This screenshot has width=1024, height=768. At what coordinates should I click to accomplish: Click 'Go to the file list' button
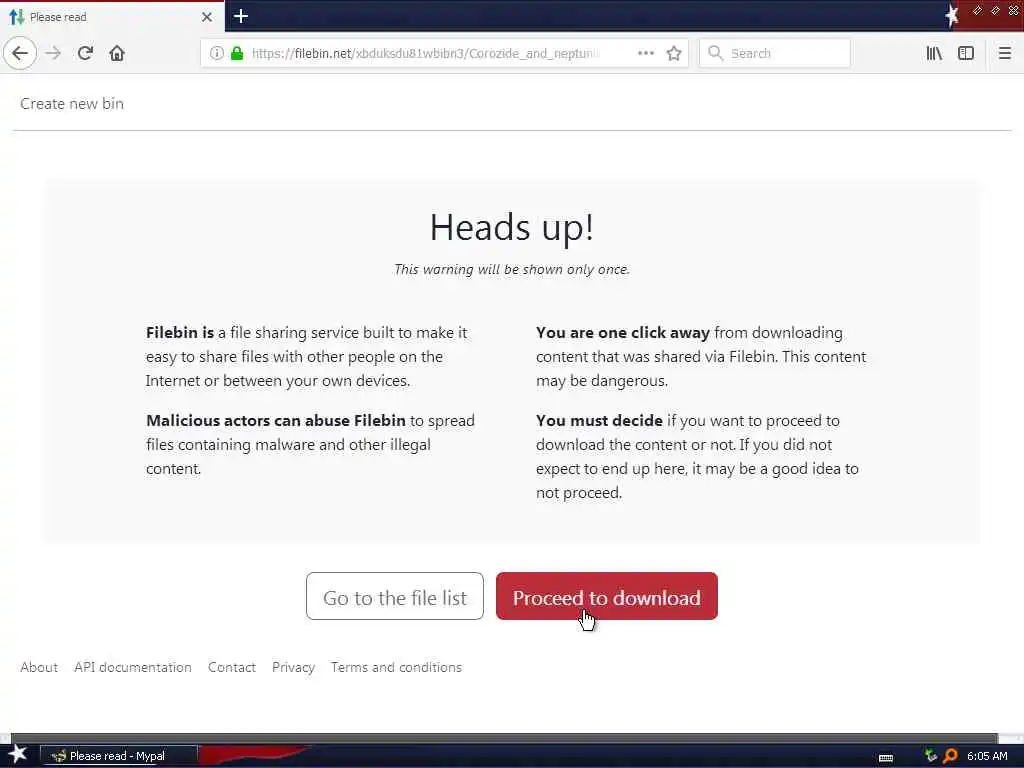click(x=394, y=596)
